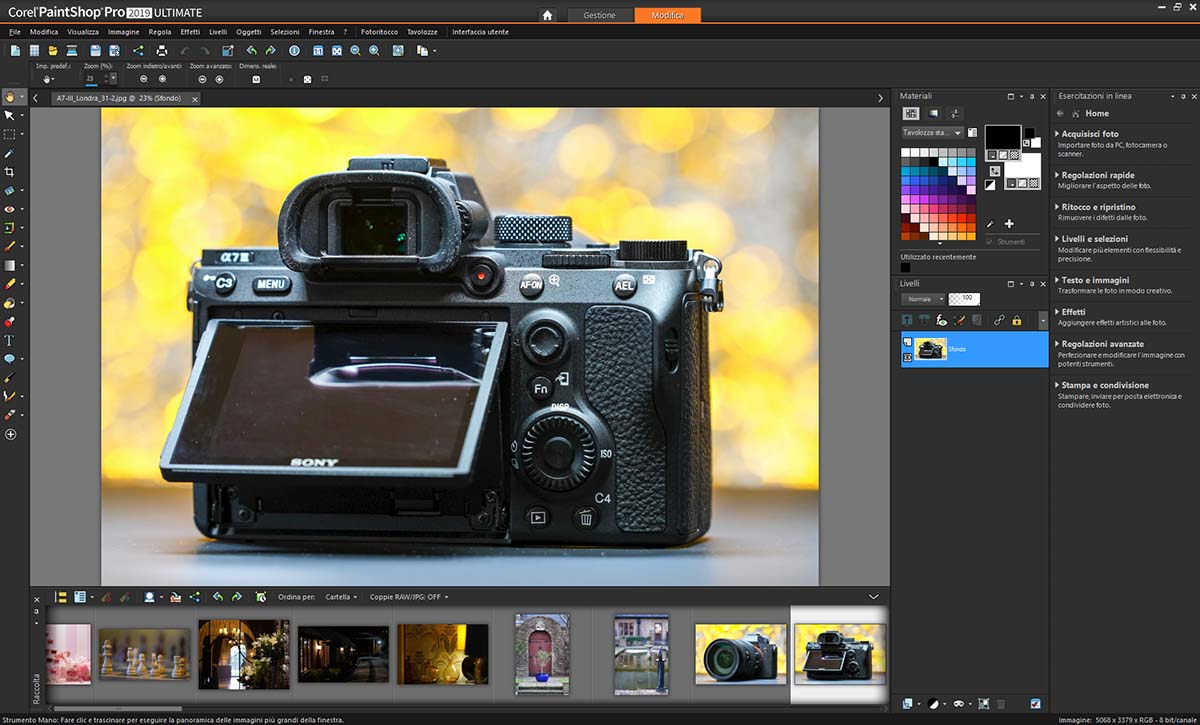1200x725 pixels.
Task: Toggle the layer link icon
Action: 998,320
